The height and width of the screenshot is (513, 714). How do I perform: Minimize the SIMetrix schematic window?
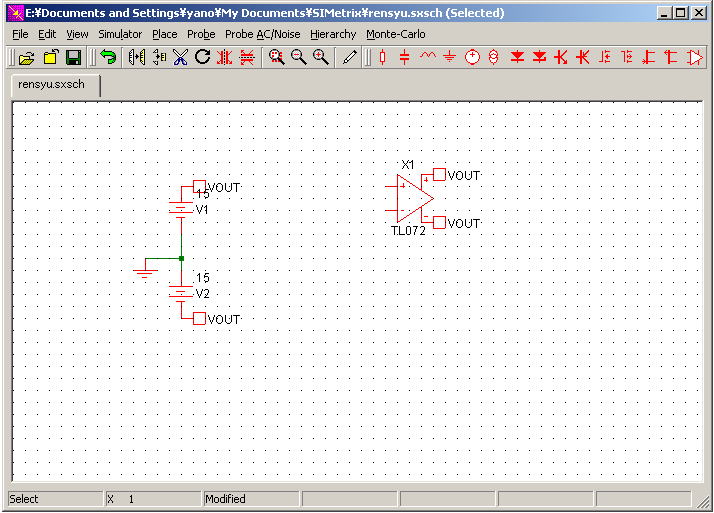[x=664, y=13]
